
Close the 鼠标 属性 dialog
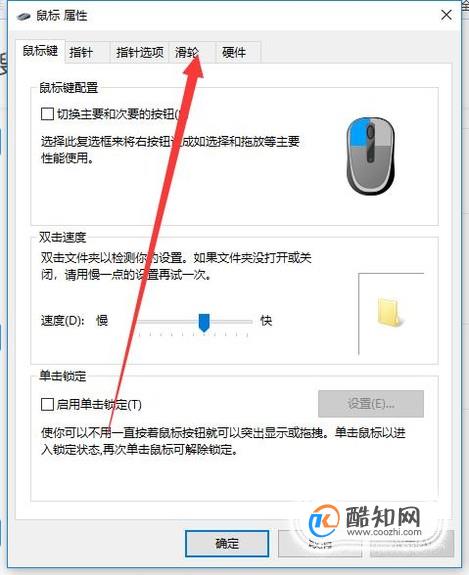point(446,15)
